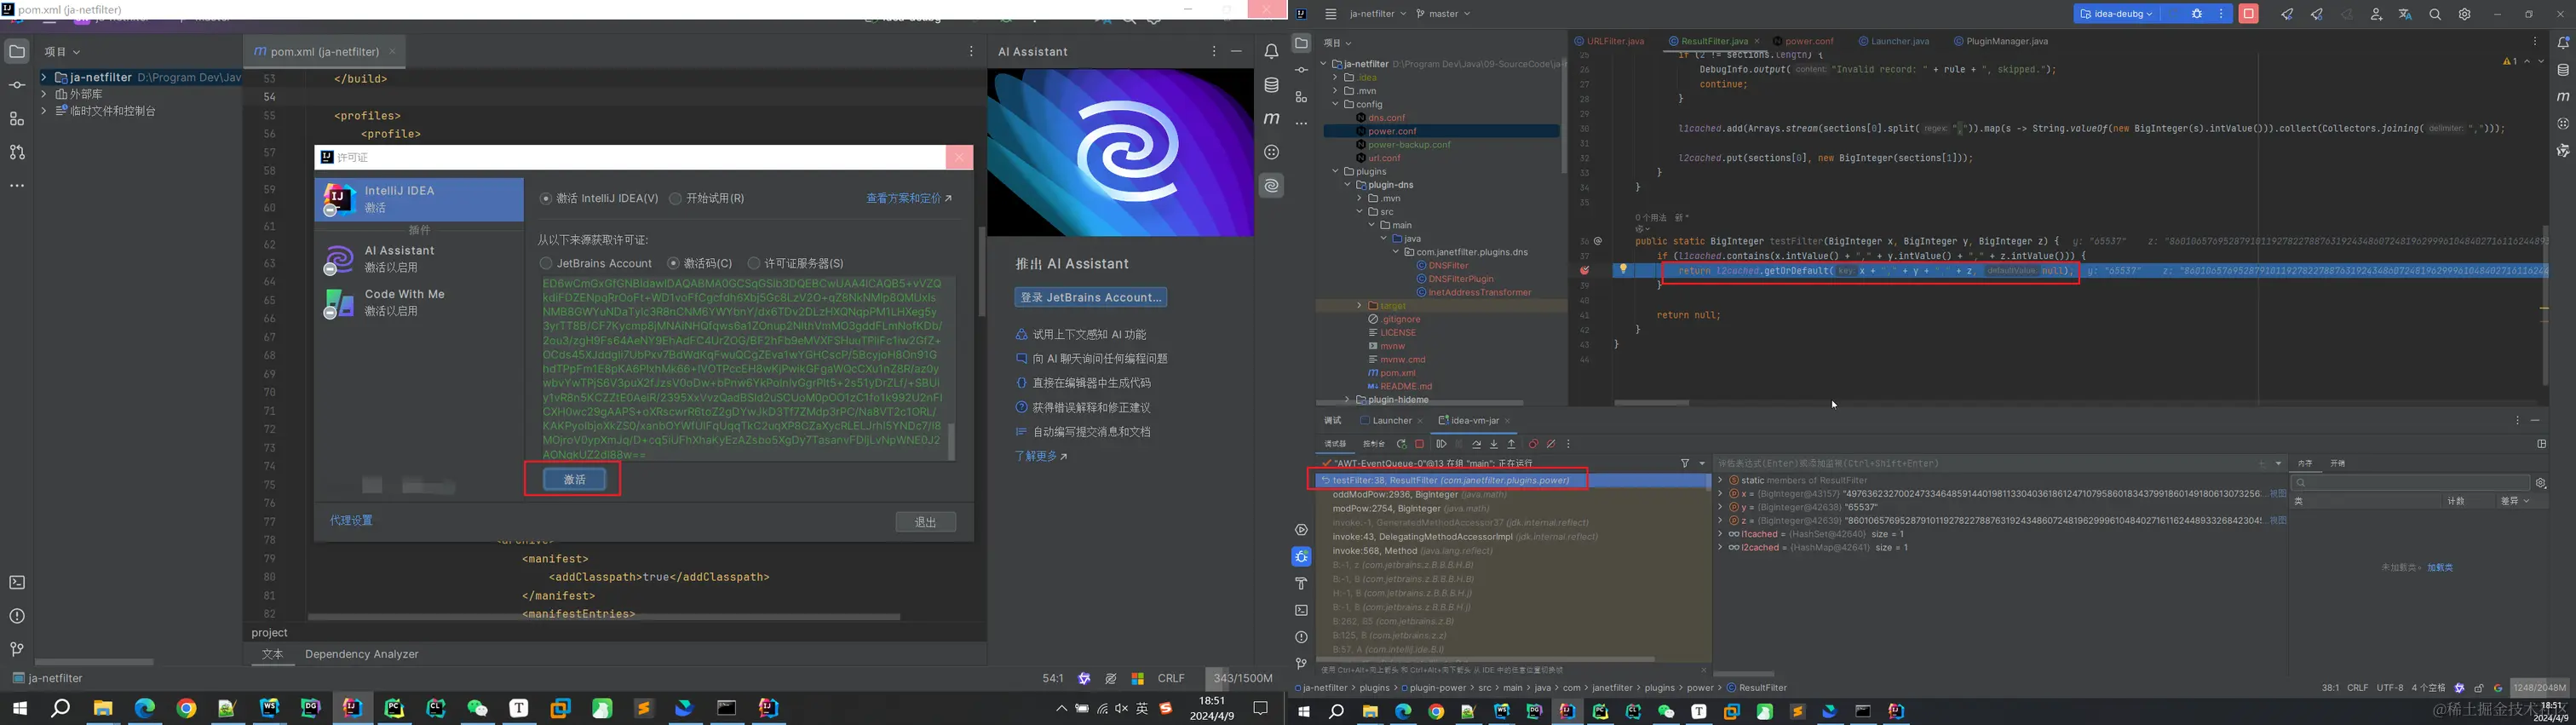Switch to Launcher.java editor tab
This screenshot has width=2576, height=725.
coord(1894,41)
